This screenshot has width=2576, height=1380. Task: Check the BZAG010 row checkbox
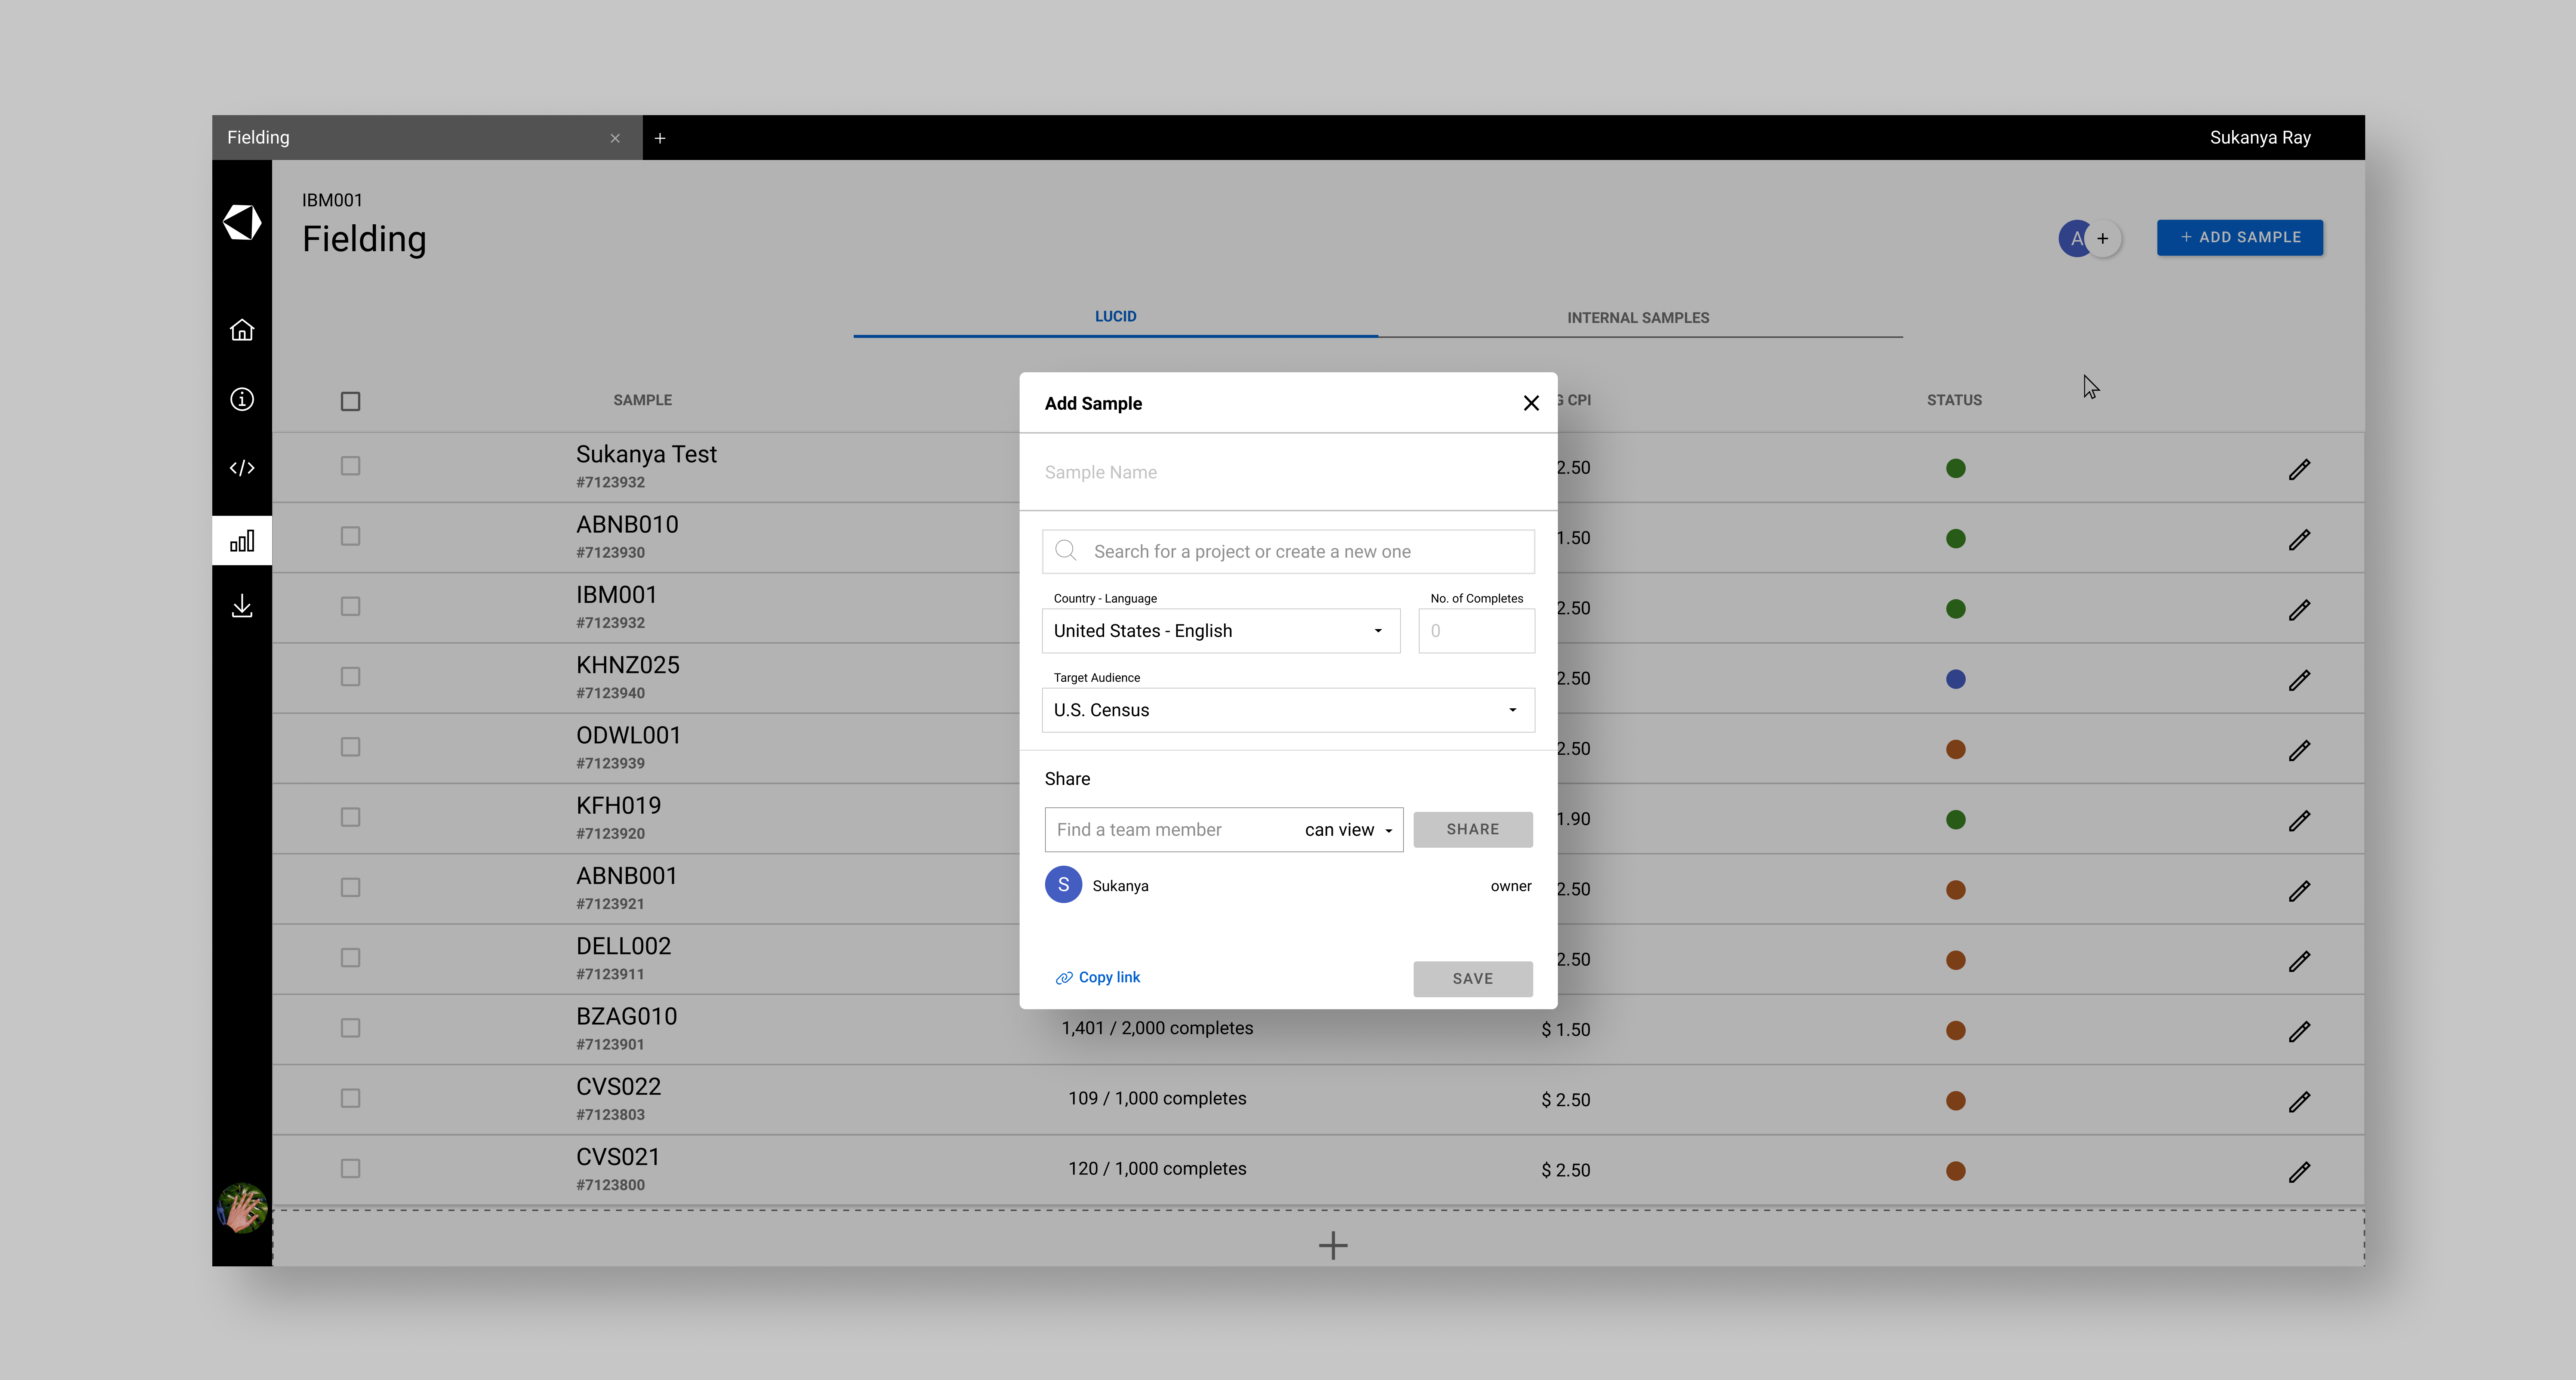pyautogui.click(x=350, y=1028)
